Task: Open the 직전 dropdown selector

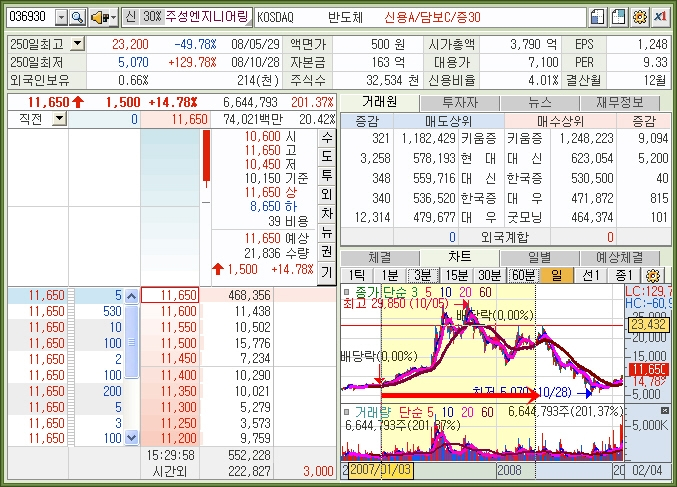Action: pyautogui.click(x=58, y=119)
